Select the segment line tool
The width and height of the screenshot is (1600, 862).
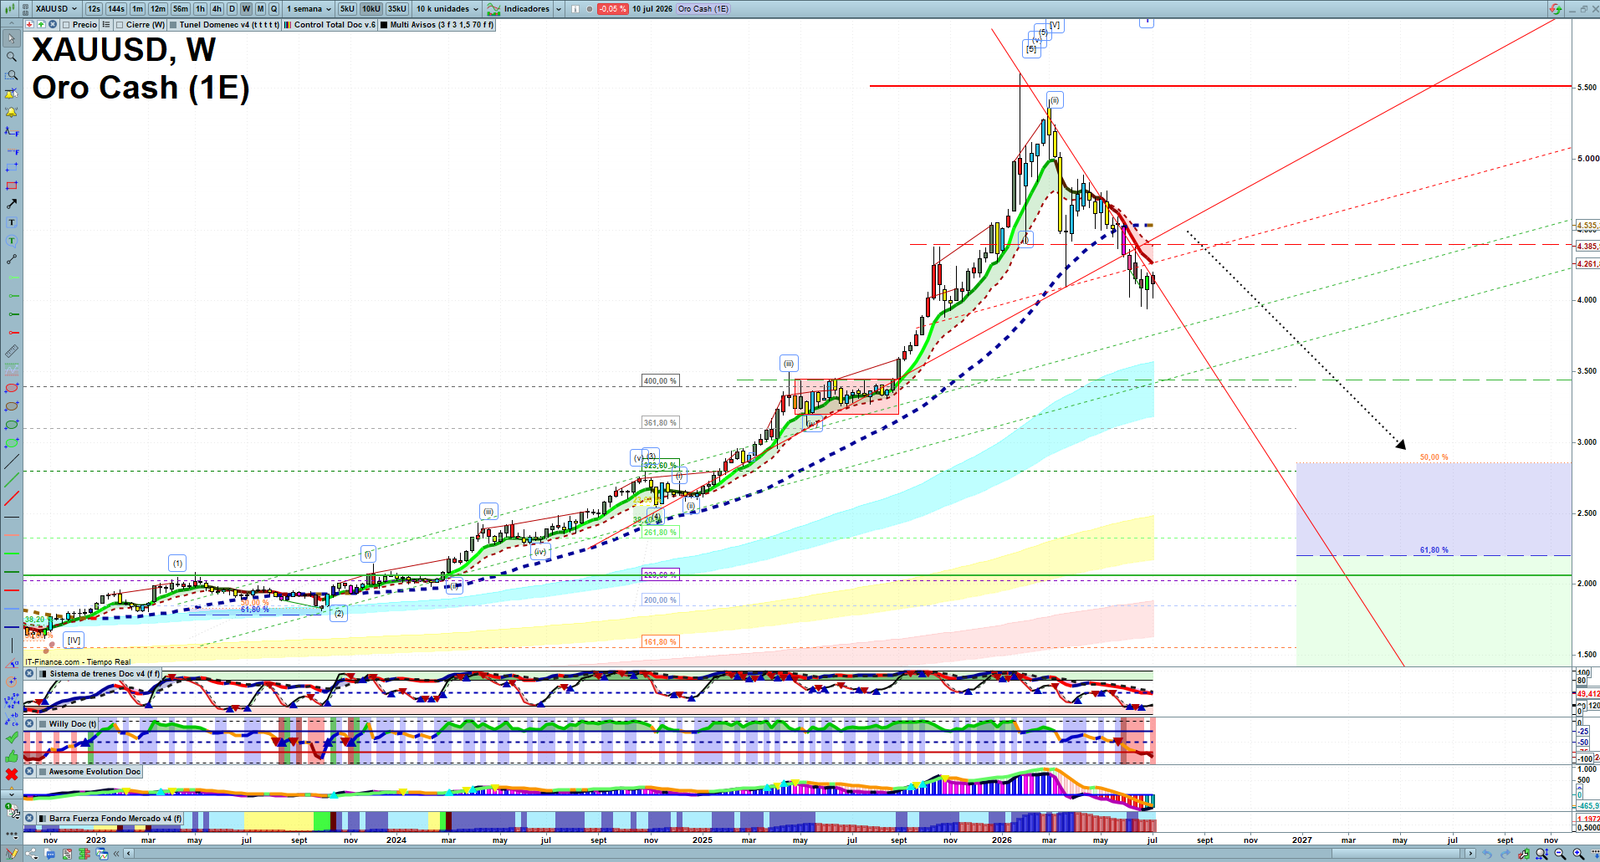click(x=11, y=259)
